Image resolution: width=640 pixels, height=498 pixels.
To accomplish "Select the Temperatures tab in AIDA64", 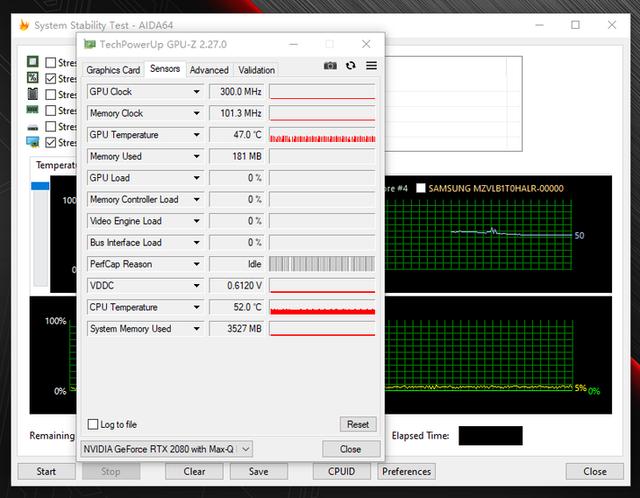I will click(x=55, y=165).
